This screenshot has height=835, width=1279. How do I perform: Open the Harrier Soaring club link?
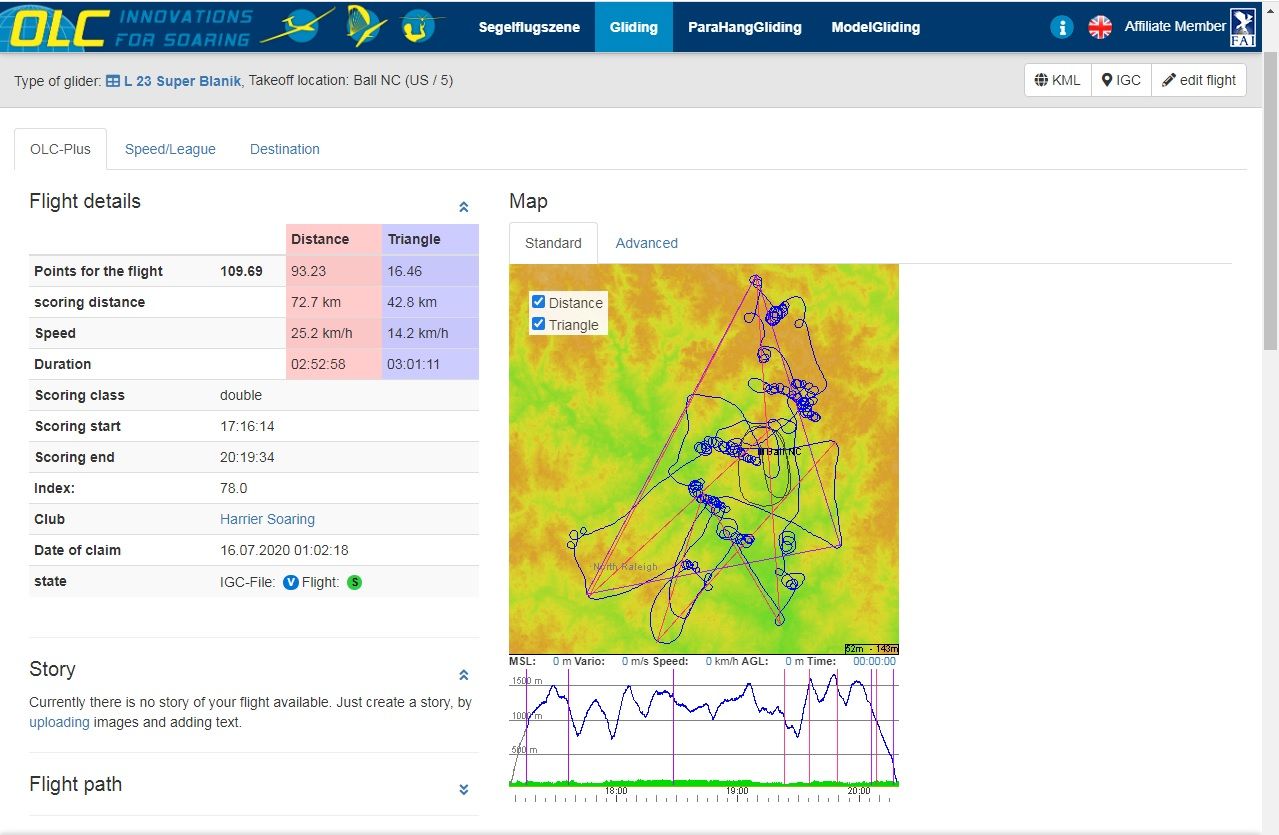[x=267, y=519]
